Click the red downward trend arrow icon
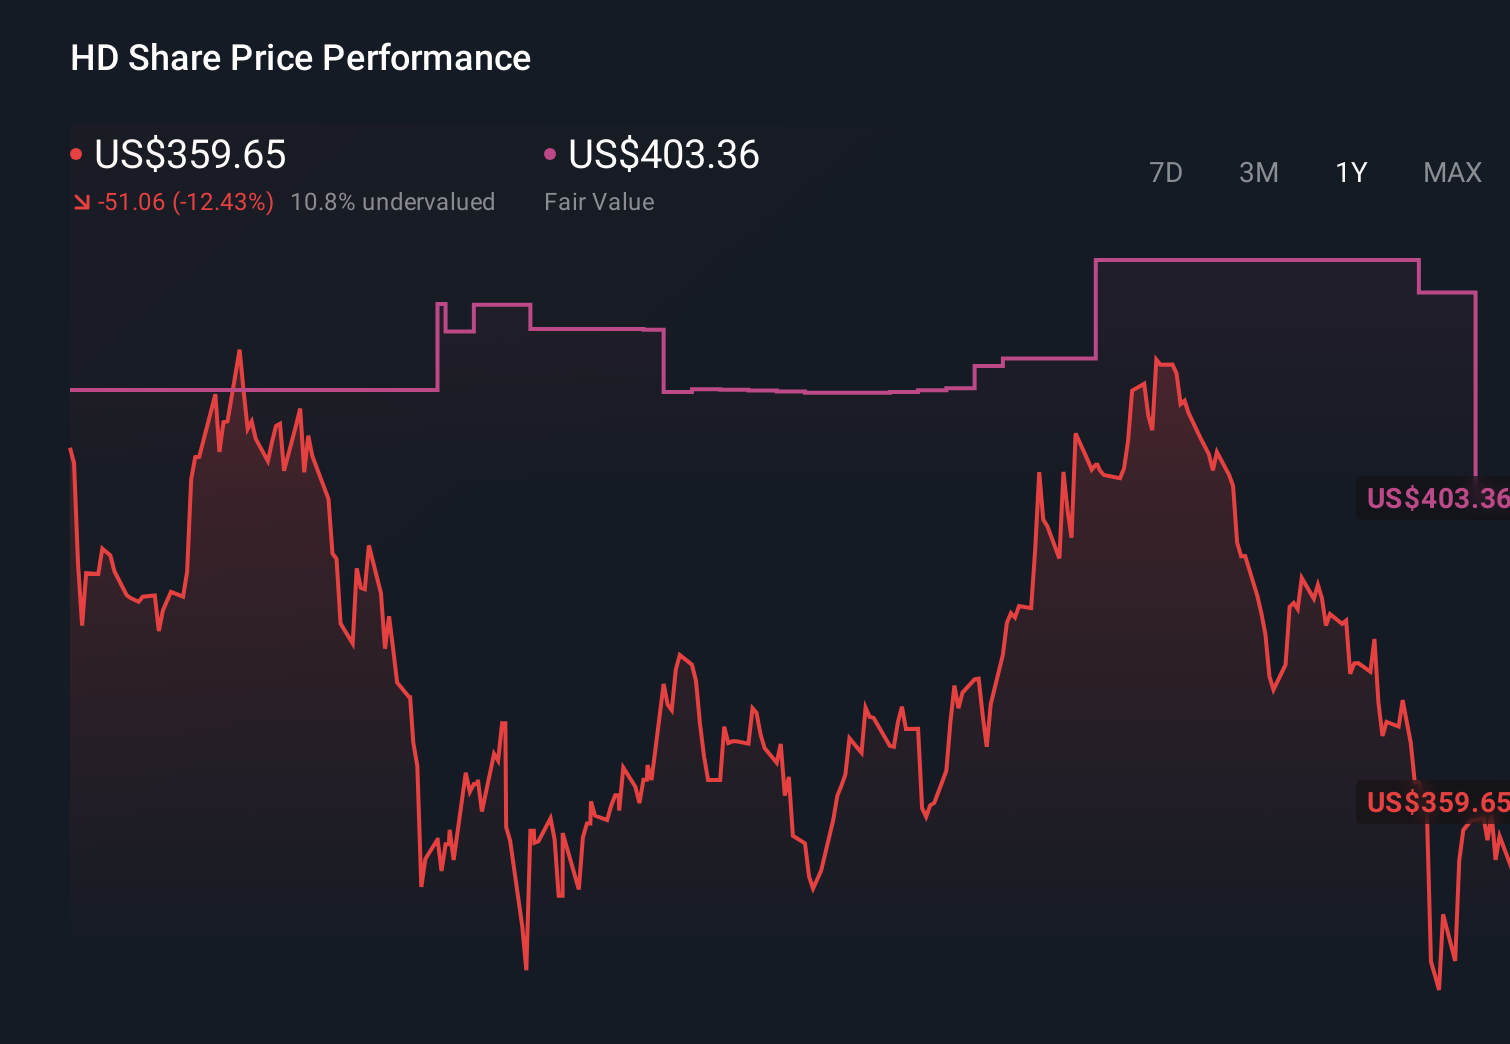The height and width of the screenshot is (1044, 1510). point(81,201)
